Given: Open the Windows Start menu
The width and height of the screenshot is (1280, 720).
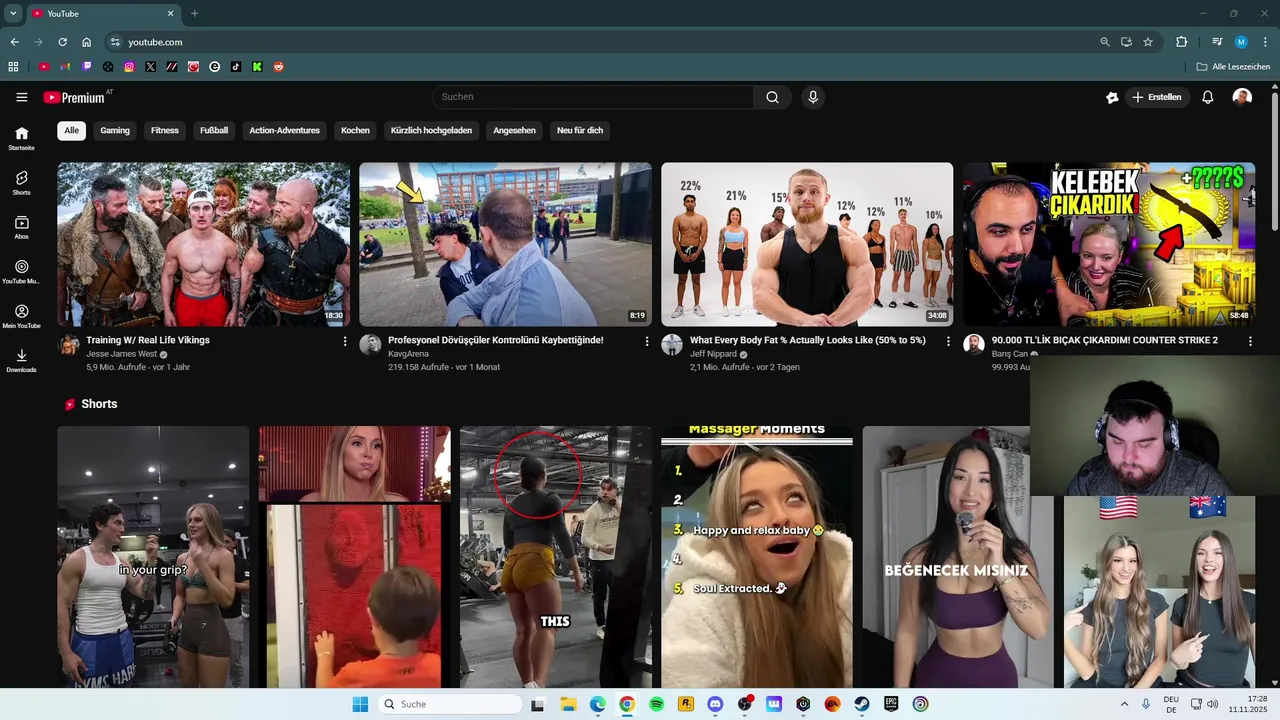Looking at the screenshot, I should click(x=360, y=704).
